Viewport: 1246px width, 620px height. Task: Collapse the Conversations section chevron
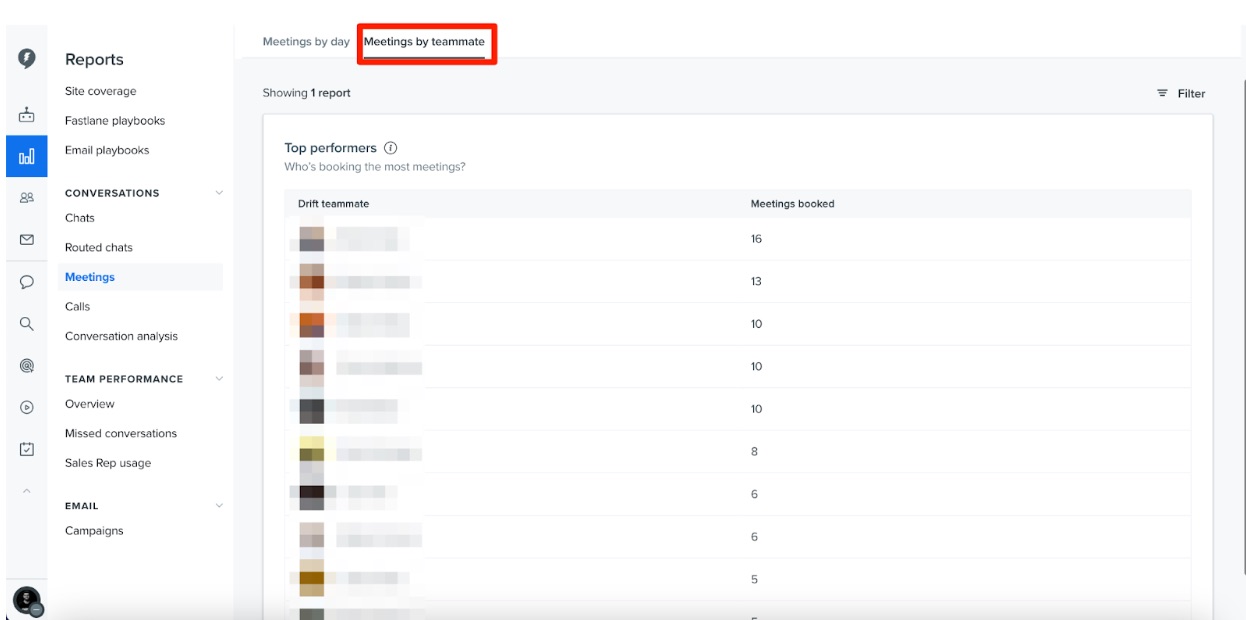pyautogui.click(x=219, y=193)
